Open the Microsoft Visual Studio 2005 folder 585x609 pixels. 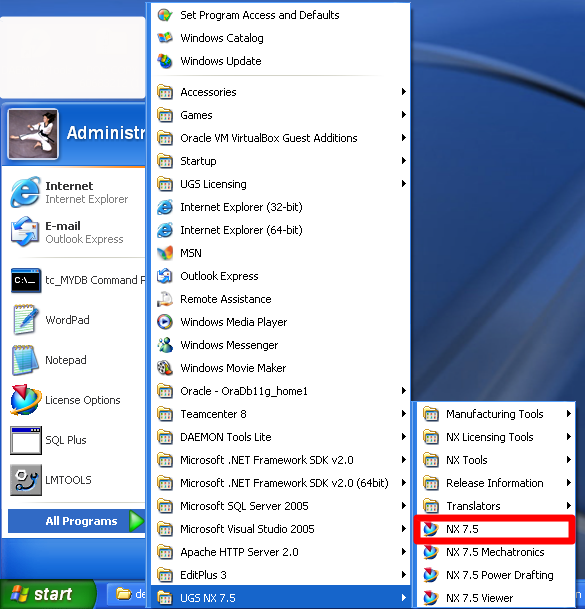point(280,529)
